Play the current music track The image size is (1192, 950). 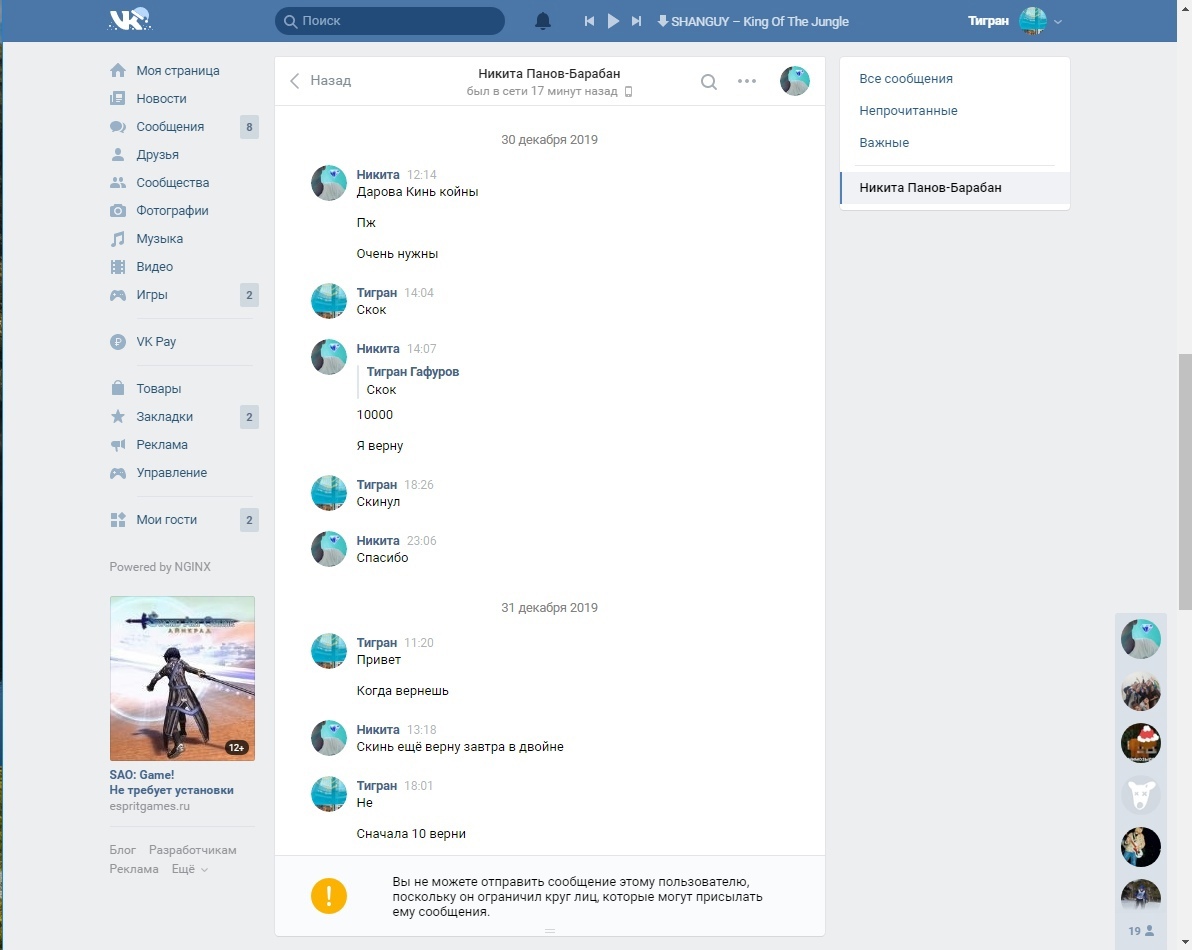pos(613,21)
